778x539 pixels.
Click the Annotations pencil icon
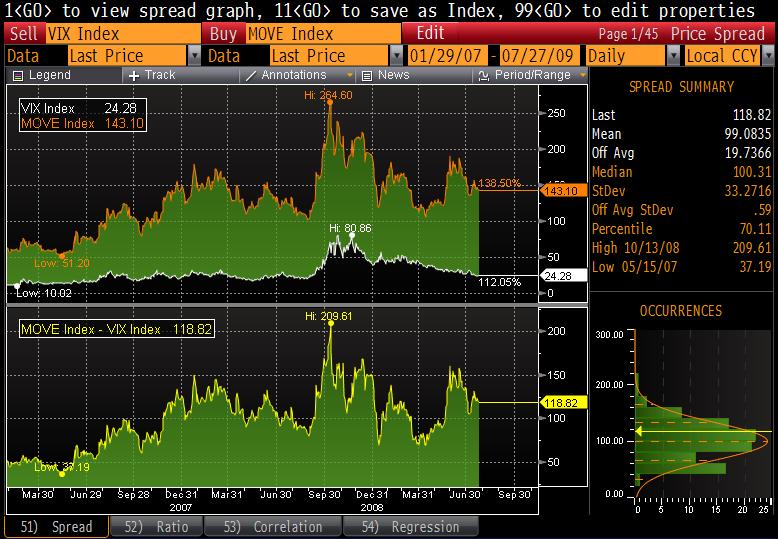pos(251,76)
